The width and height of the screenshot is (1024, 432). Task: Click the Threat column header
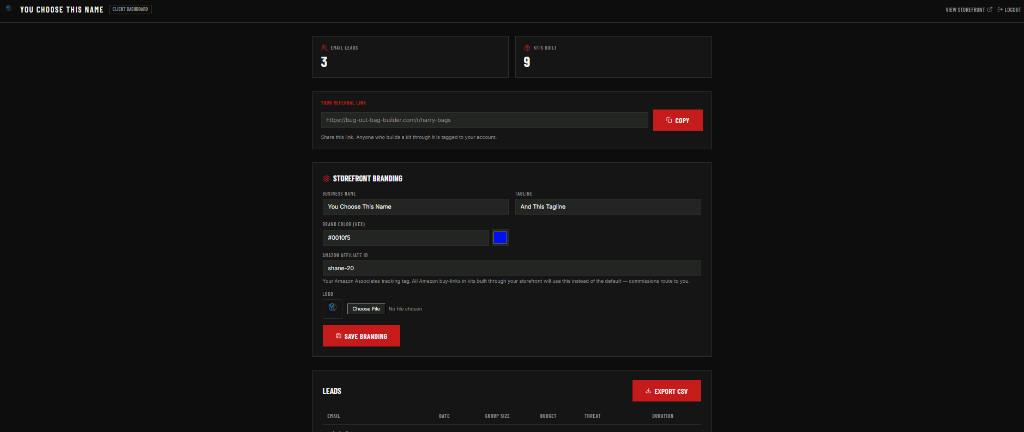pyautogui.click(x=592, y=416)
